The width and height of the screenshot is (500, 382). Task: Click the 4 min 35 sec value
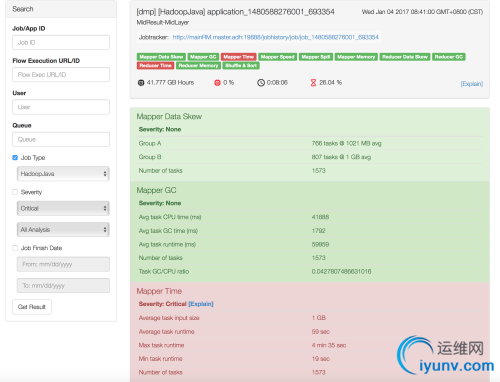coord(329,345)
